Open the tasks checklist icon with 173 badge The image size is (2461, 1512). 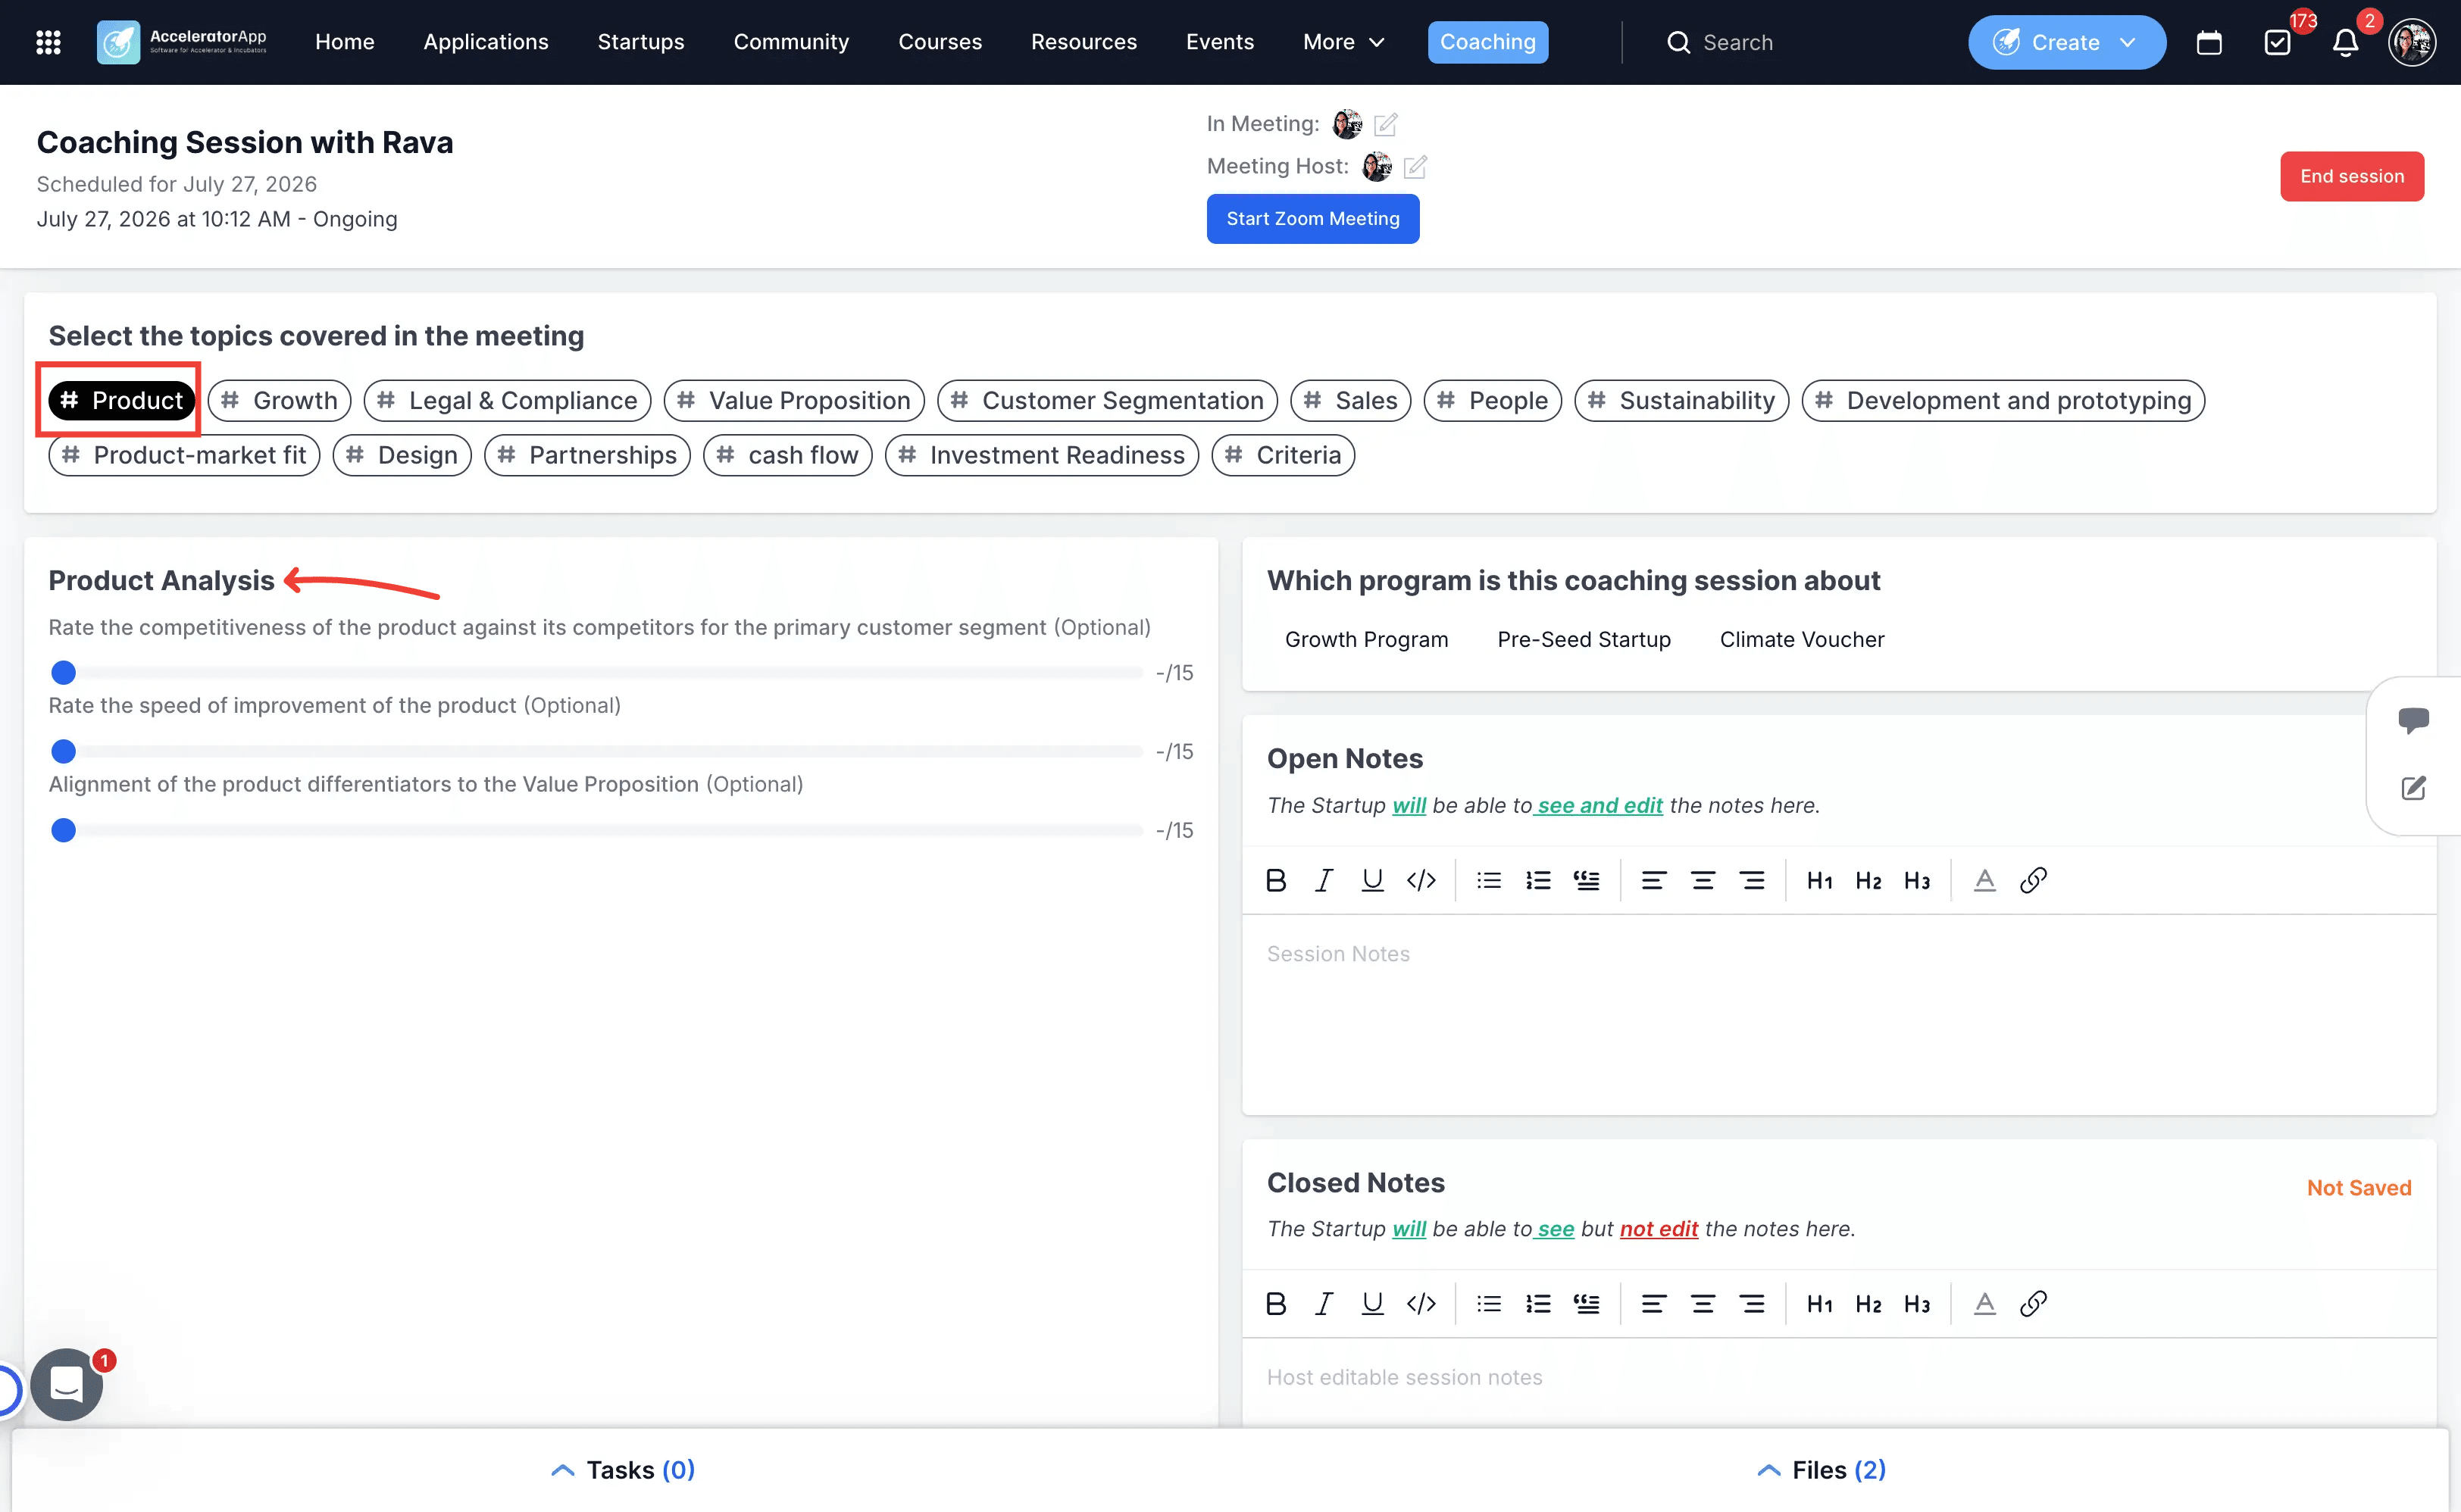[x=2277, y=42]
